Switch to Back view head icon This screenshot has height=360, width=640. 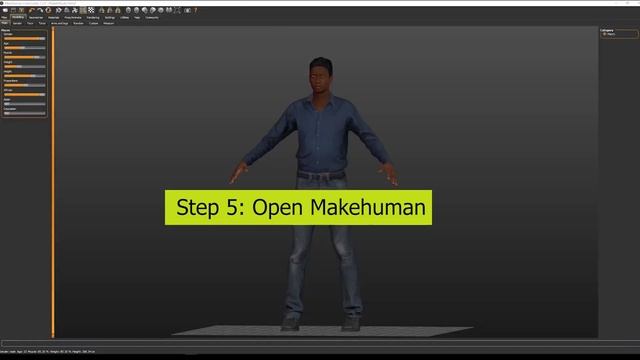136,10
